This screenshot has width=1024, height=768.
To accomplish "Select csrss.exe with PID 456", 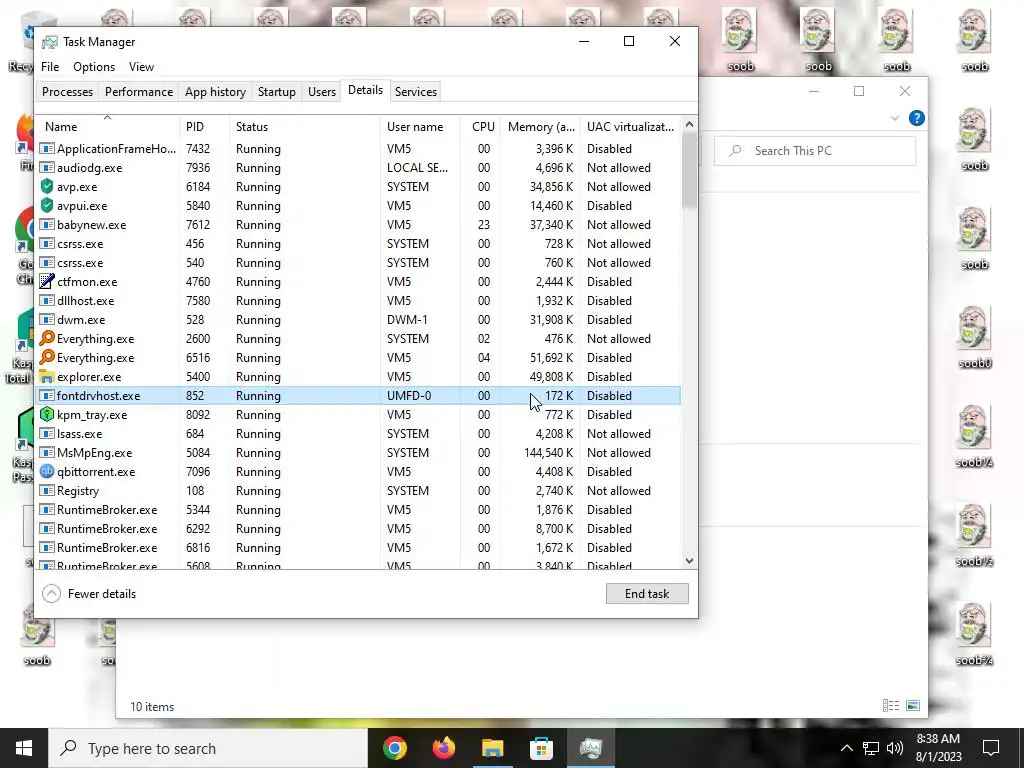I will [x=359, y=244].
